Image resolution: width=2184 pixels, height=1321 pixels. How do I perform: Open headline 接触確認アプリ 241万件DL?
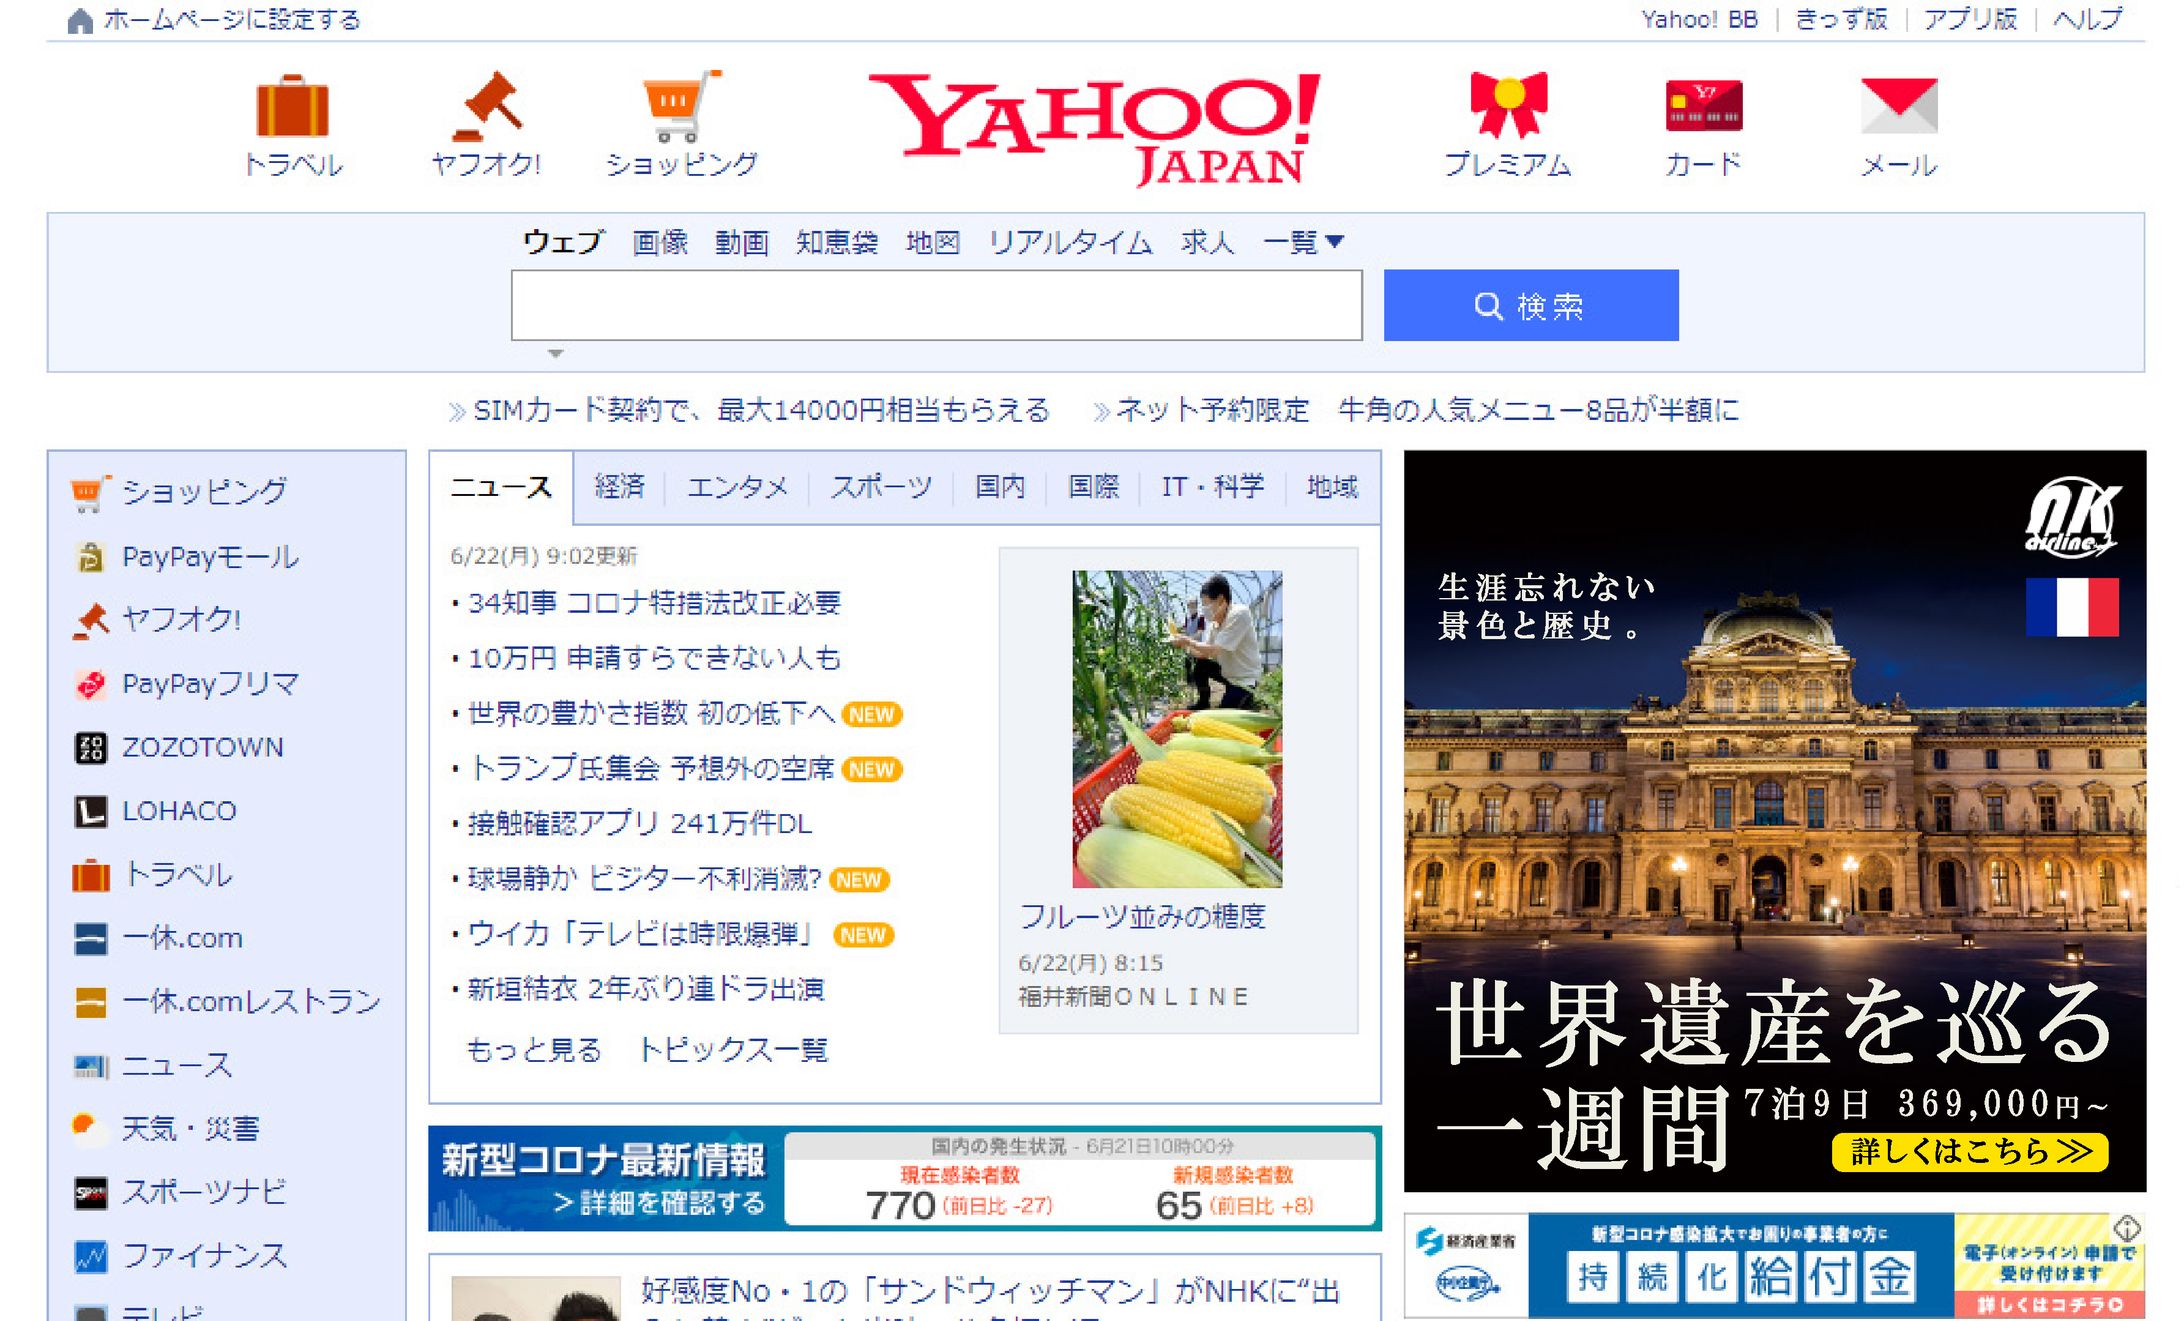(640, 823)
